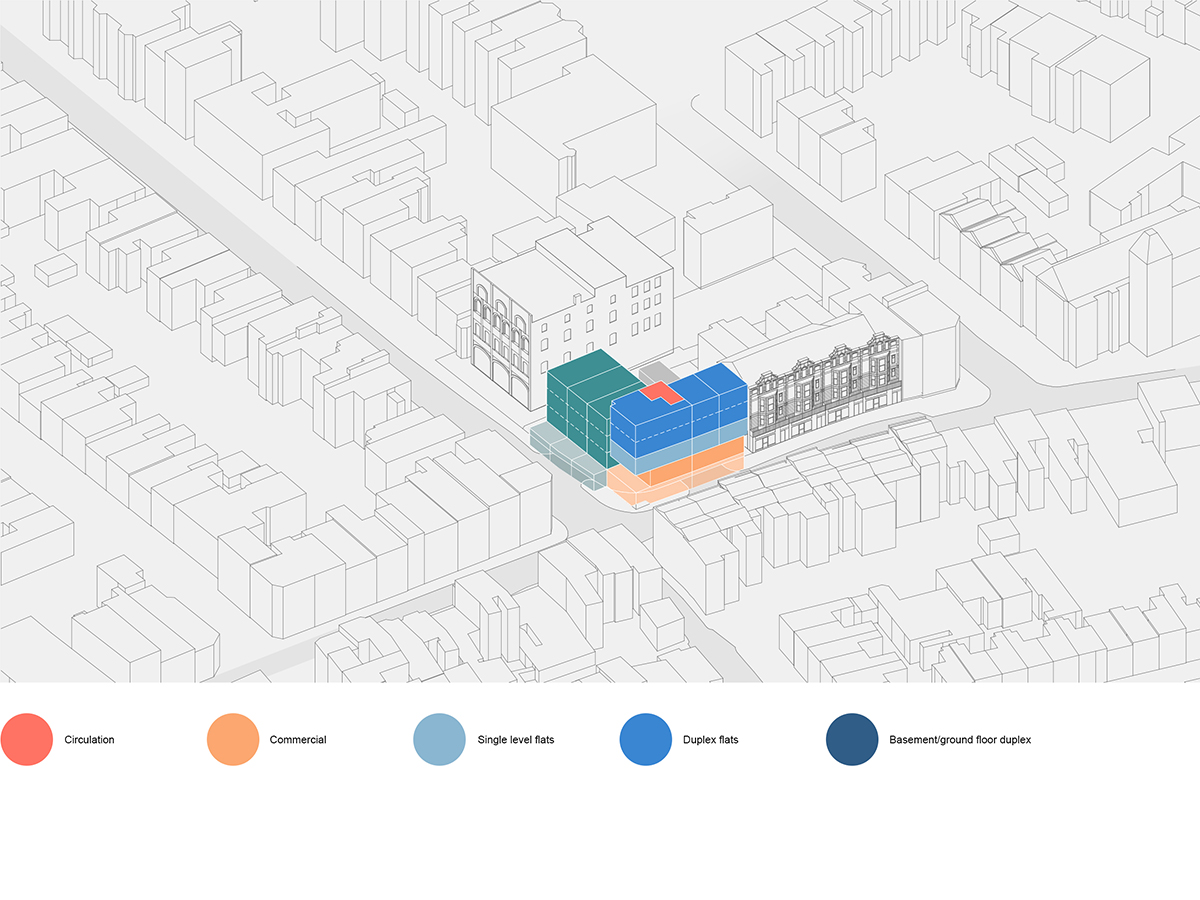
Task: Select the 'Basement/ground floor duplex' label
Action: (x=960, y=740)
